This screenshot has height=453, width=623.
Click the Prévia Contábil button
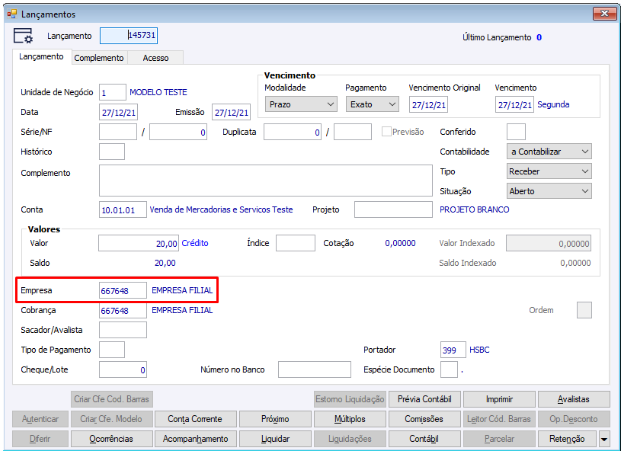pos(424,399)
